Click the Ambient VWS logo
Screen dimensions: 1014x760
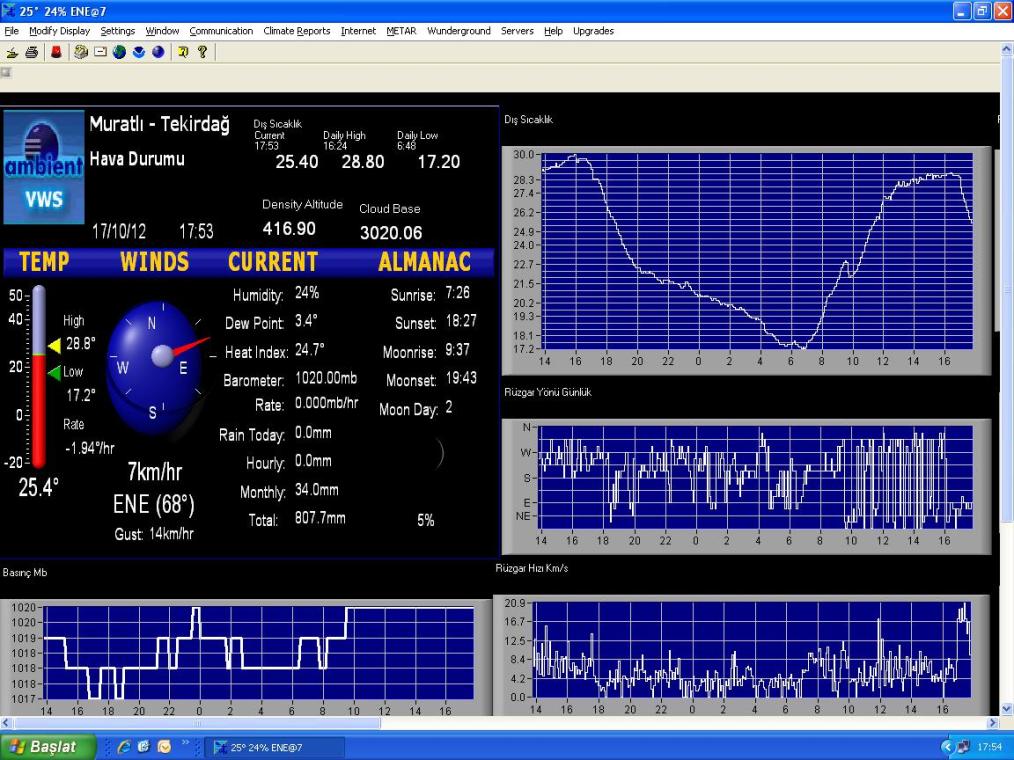coord(43,167)
